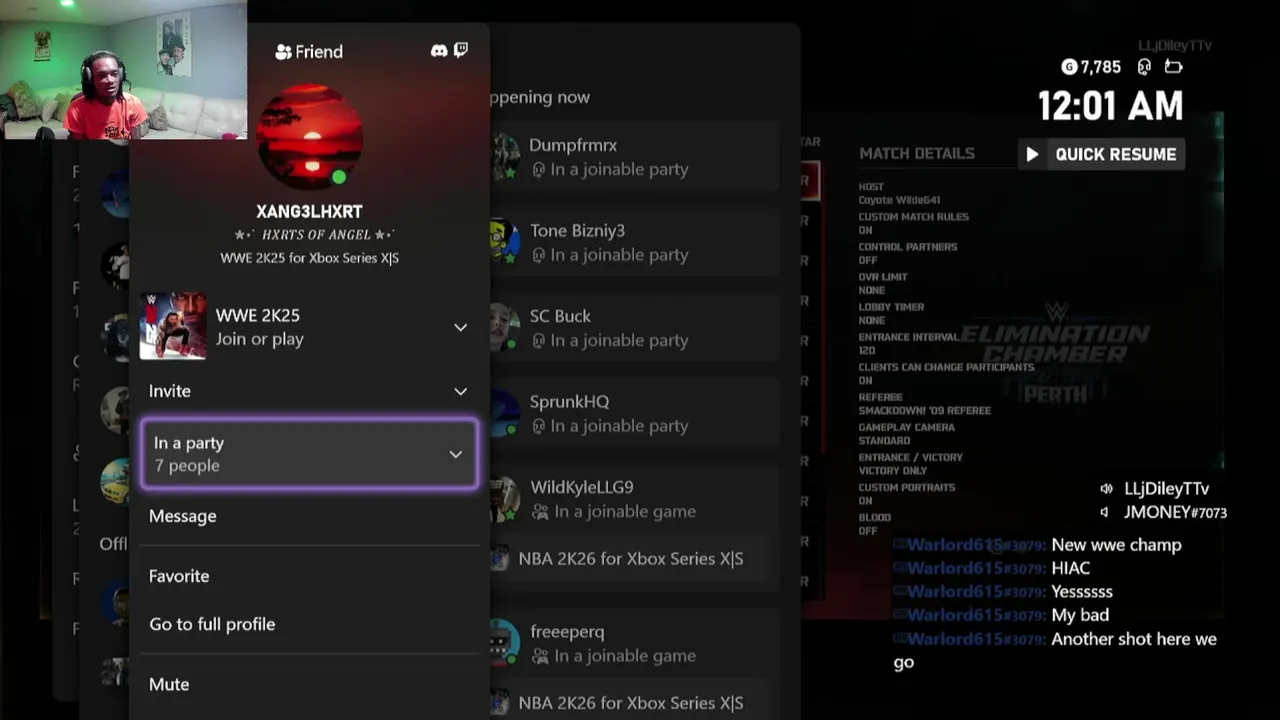Open XANG3LHXRT's sunset gamerpic
This screenshot has width=1280, height=720.
[310, 137]
